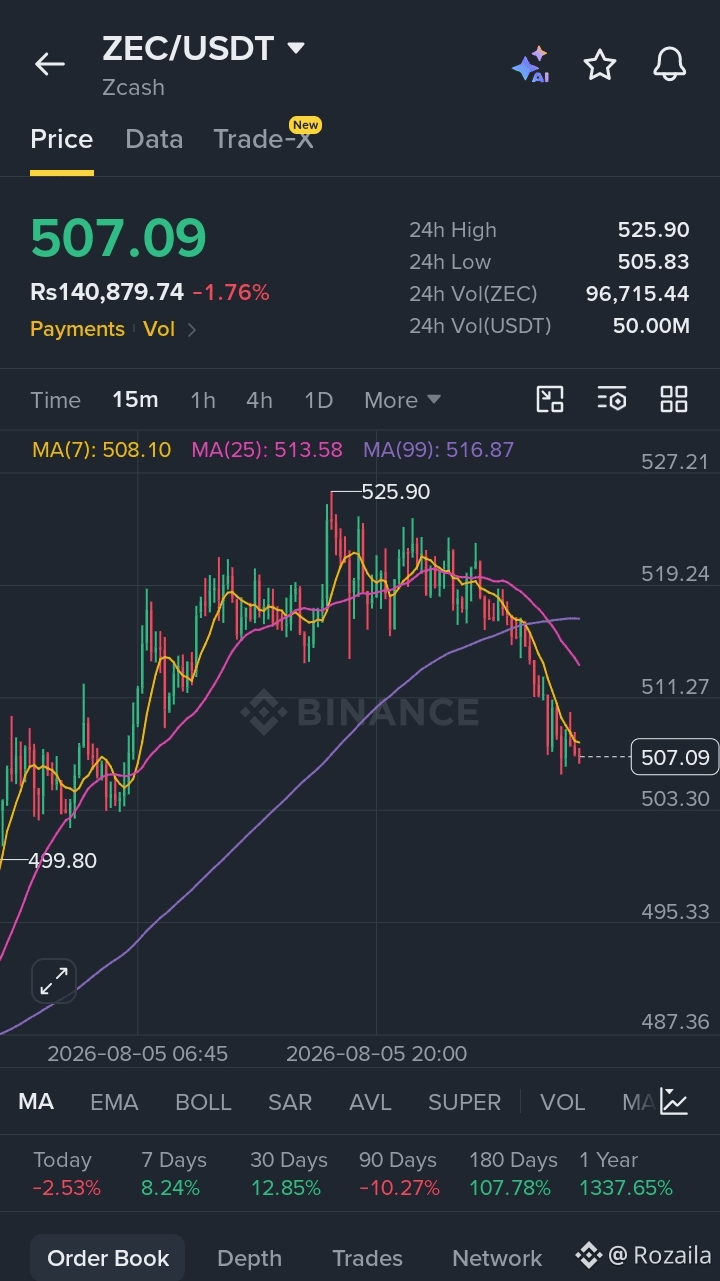Image resolution: width=720 pixels, height=1281 pixels.
Task: Toggle the AVL indicator
Action: 370,1102
